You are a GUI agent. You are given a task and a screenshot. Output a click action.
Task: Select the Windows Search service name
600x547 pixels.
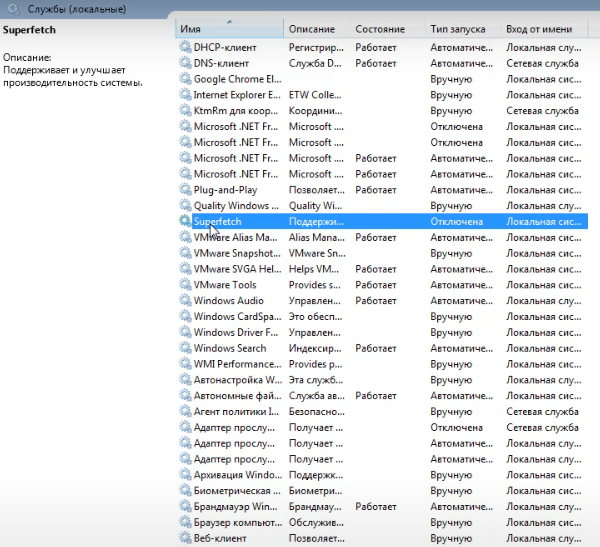[230, 348]
